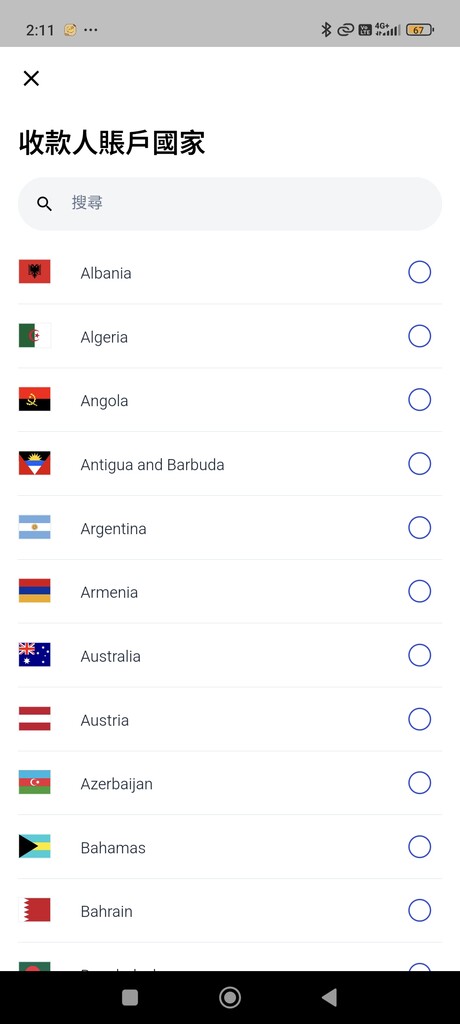Select the Austria radio button

419,719
